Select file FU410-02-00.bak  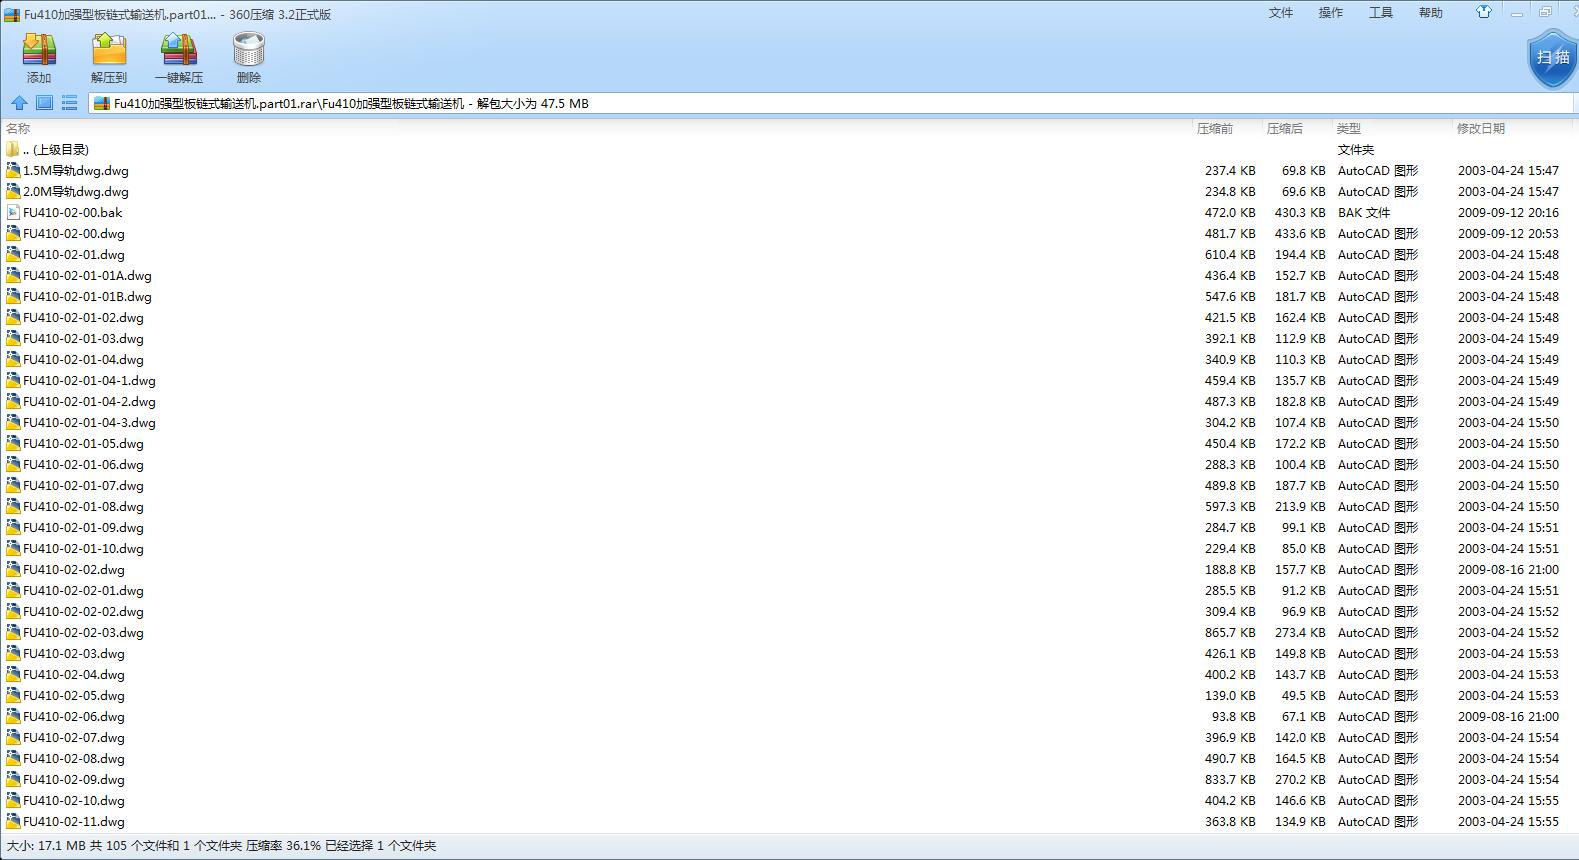click(x=73, y=213)
